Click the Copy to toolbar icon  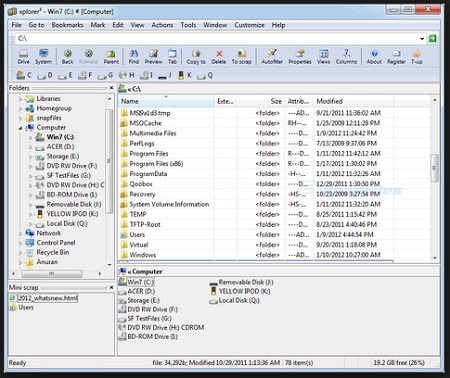(196, 57)
